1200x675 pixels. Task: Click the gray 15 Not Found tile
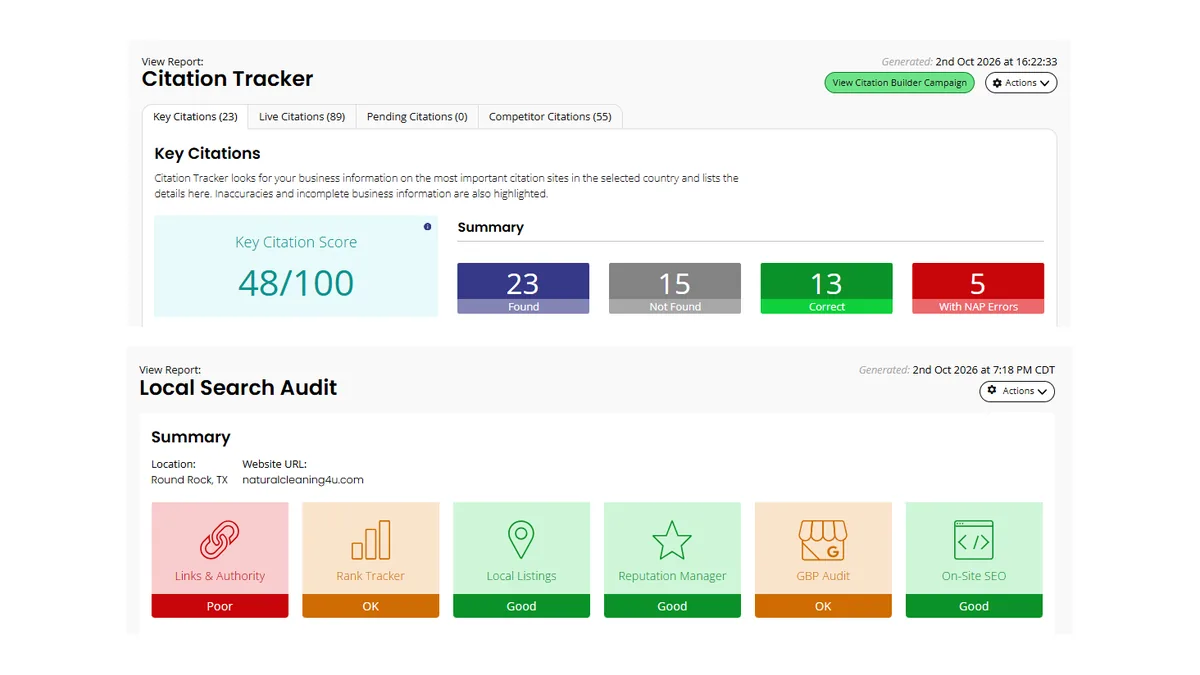pos(675,289)
